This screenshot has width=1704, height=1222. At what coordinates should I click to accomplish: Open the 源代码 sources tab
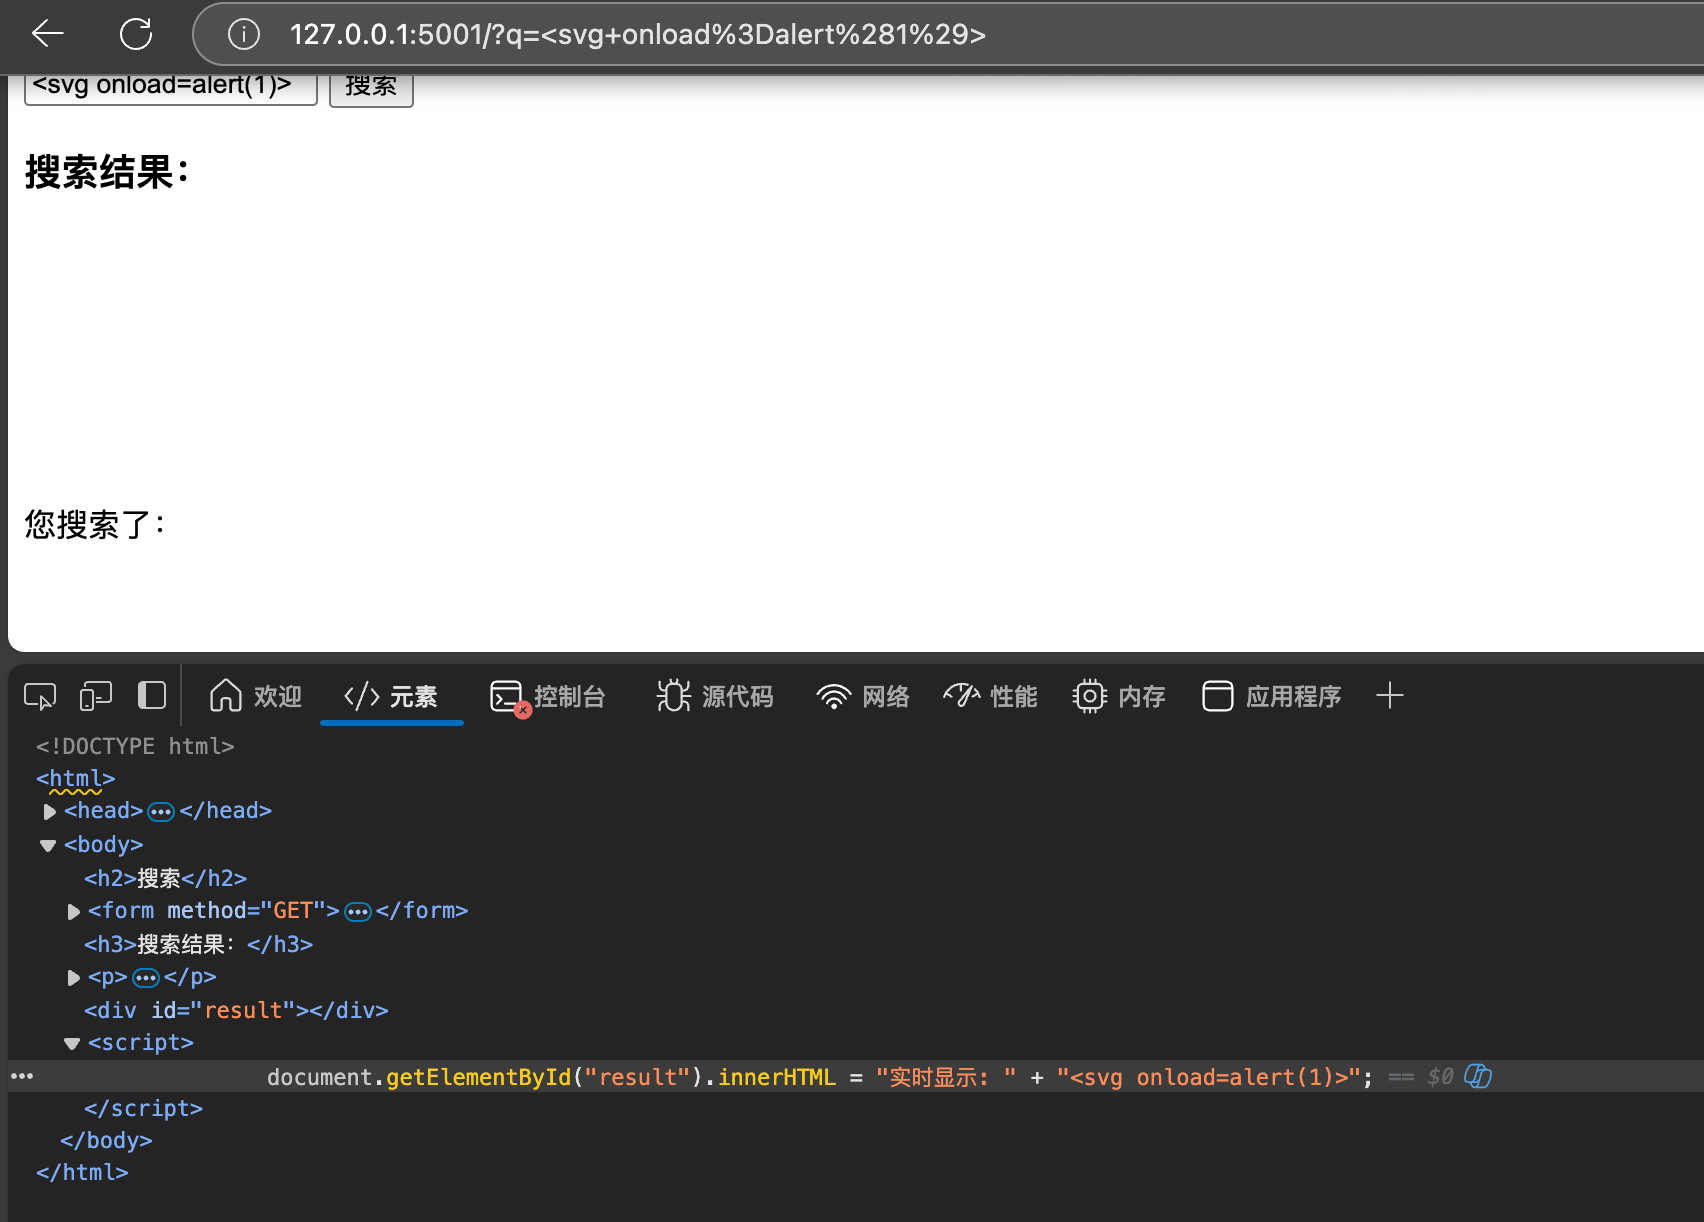715,696
